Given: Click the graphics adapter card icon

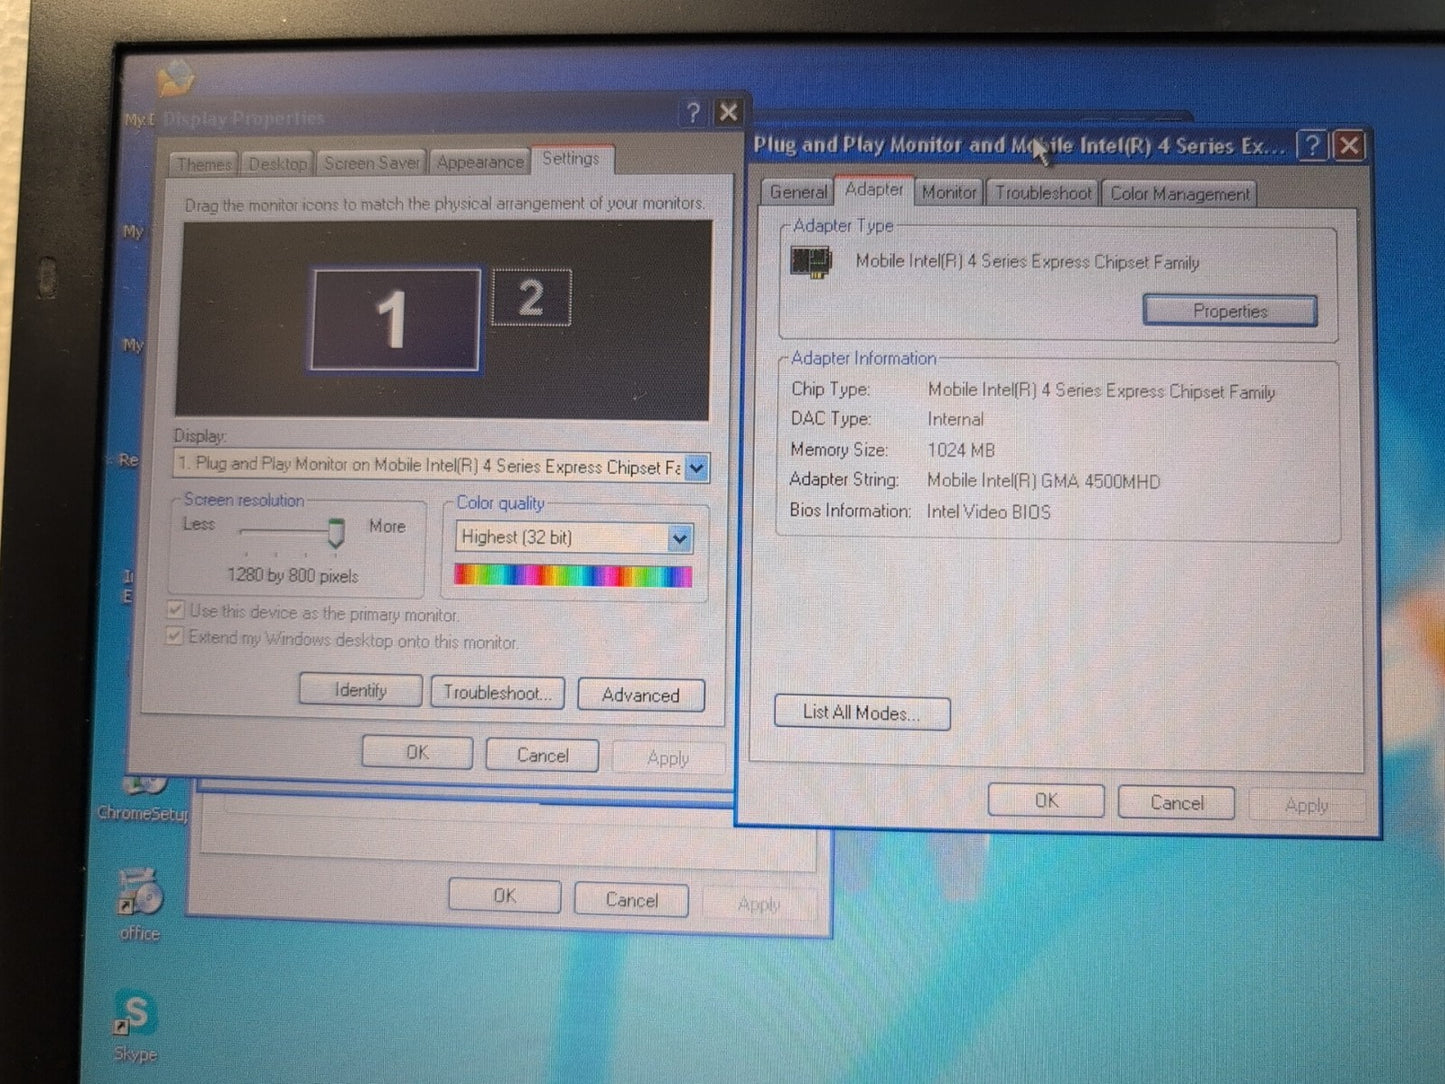Looking at the screenshot, I should 811,262.
